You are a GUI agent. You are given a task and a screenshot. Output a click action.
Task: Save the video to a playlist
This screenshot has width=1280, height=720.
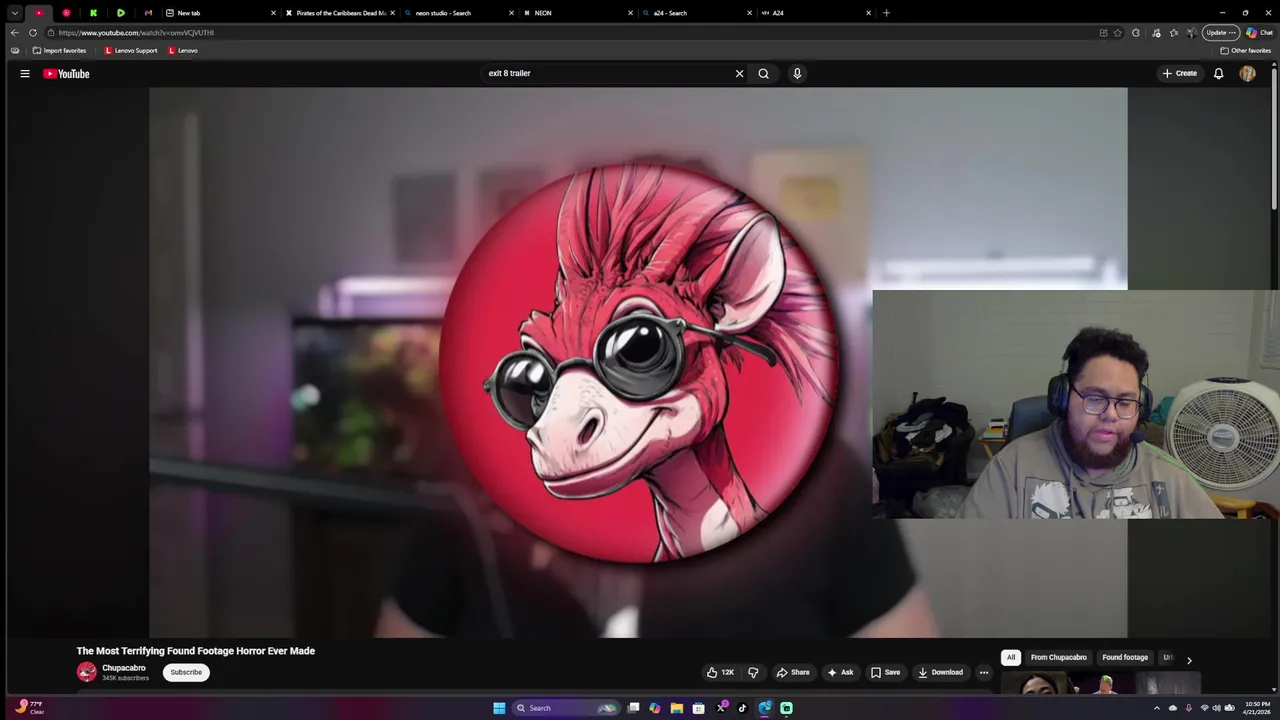point(885,672)
